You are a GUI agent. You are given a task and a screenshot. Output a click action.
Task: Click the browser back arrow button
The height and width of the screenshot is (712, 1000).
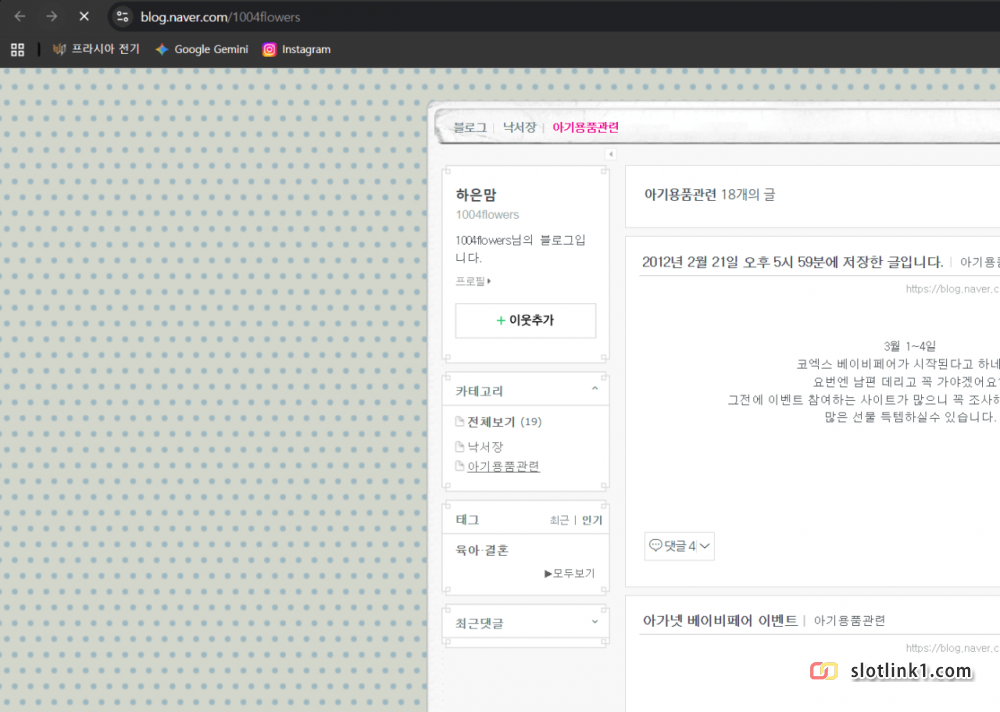pyautogui.click(x=20, y=16)
